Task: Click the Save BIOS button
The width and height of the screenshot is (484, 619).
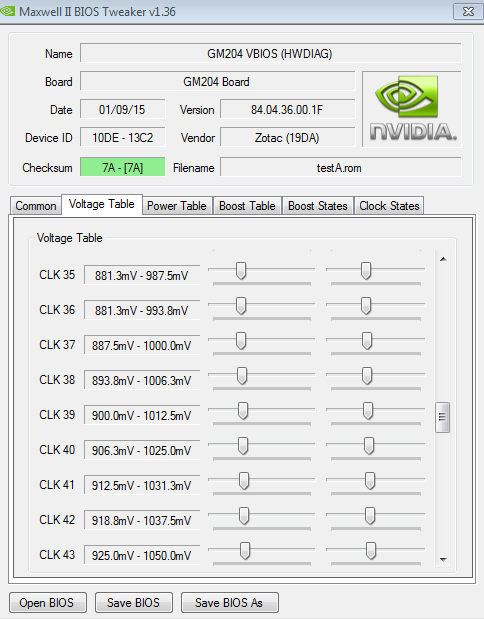Action: coord(133,603)
